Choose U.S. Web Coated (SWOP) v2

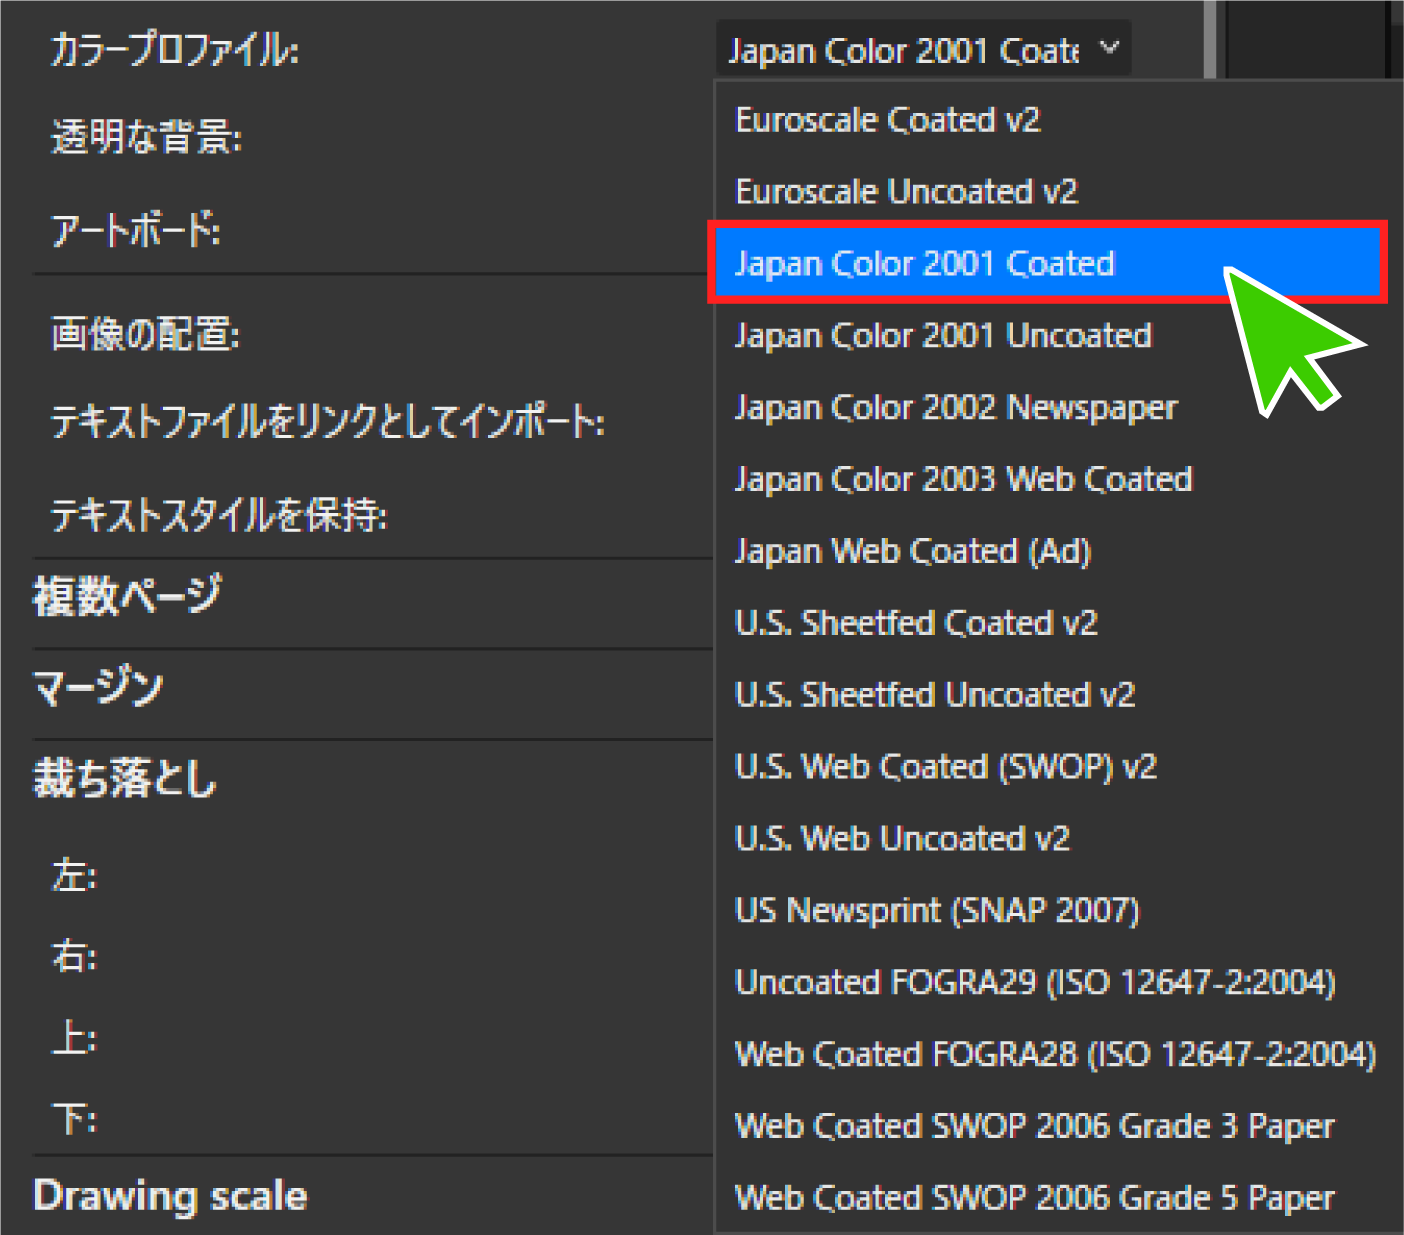(945, 766)
